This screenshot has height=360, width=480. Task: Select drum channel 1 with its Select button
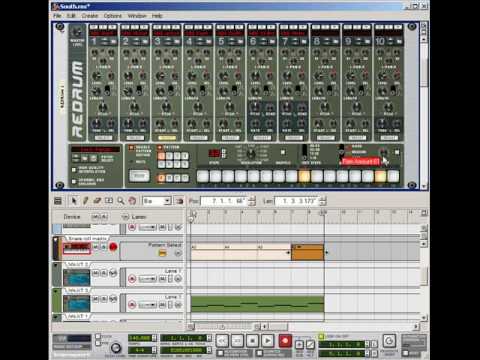click(103, 138)
